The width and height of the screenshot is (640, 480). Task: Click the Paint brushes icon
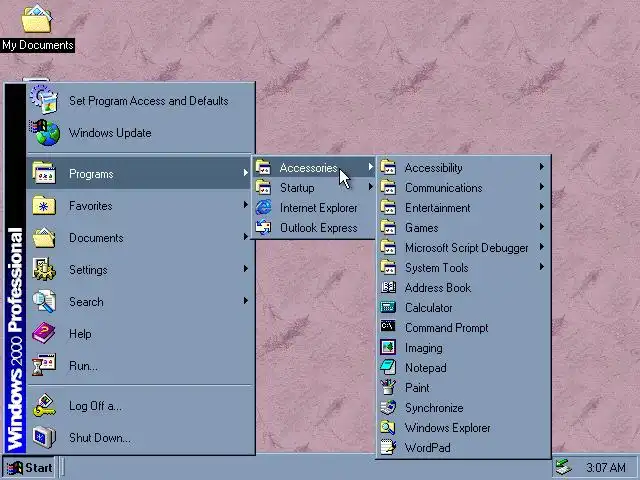pyautogui.click(x=388, y=387)
